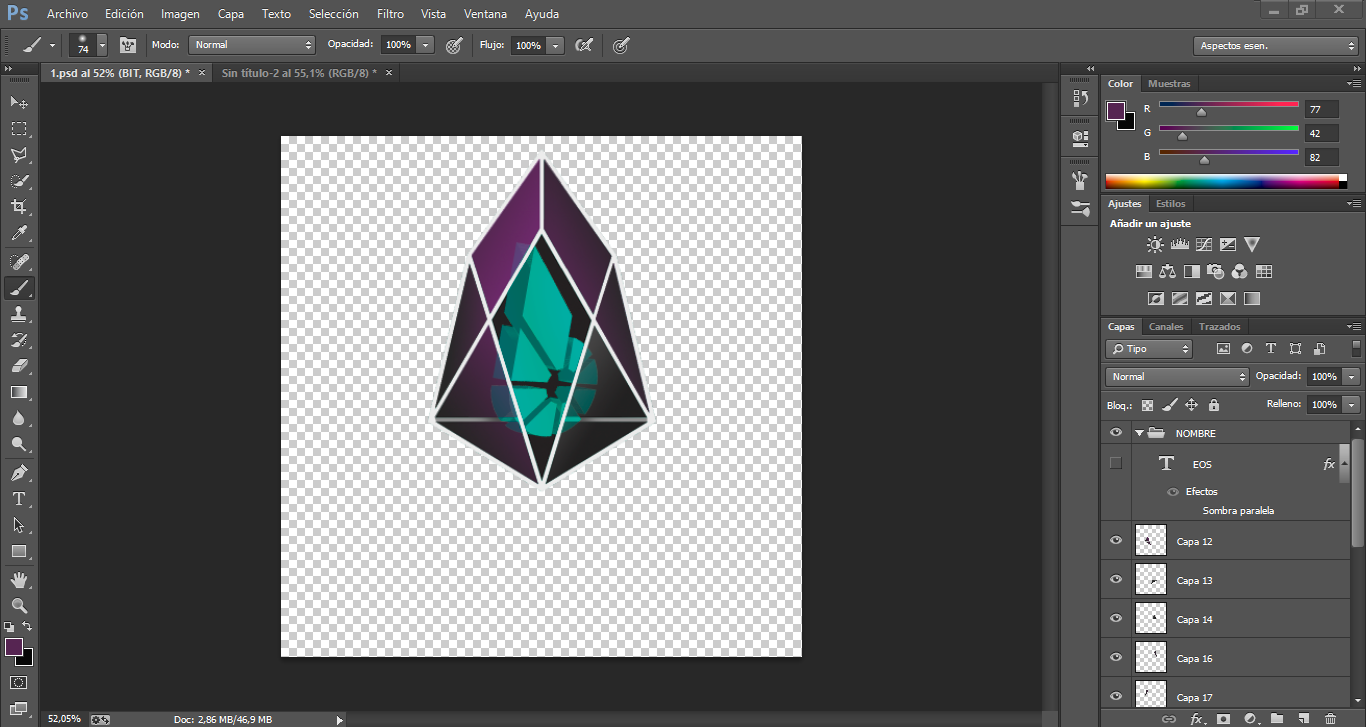This screenshot has width=1366, height=727.
Task: Select the Zoom tool in toolbox
Action: point(19,606)
